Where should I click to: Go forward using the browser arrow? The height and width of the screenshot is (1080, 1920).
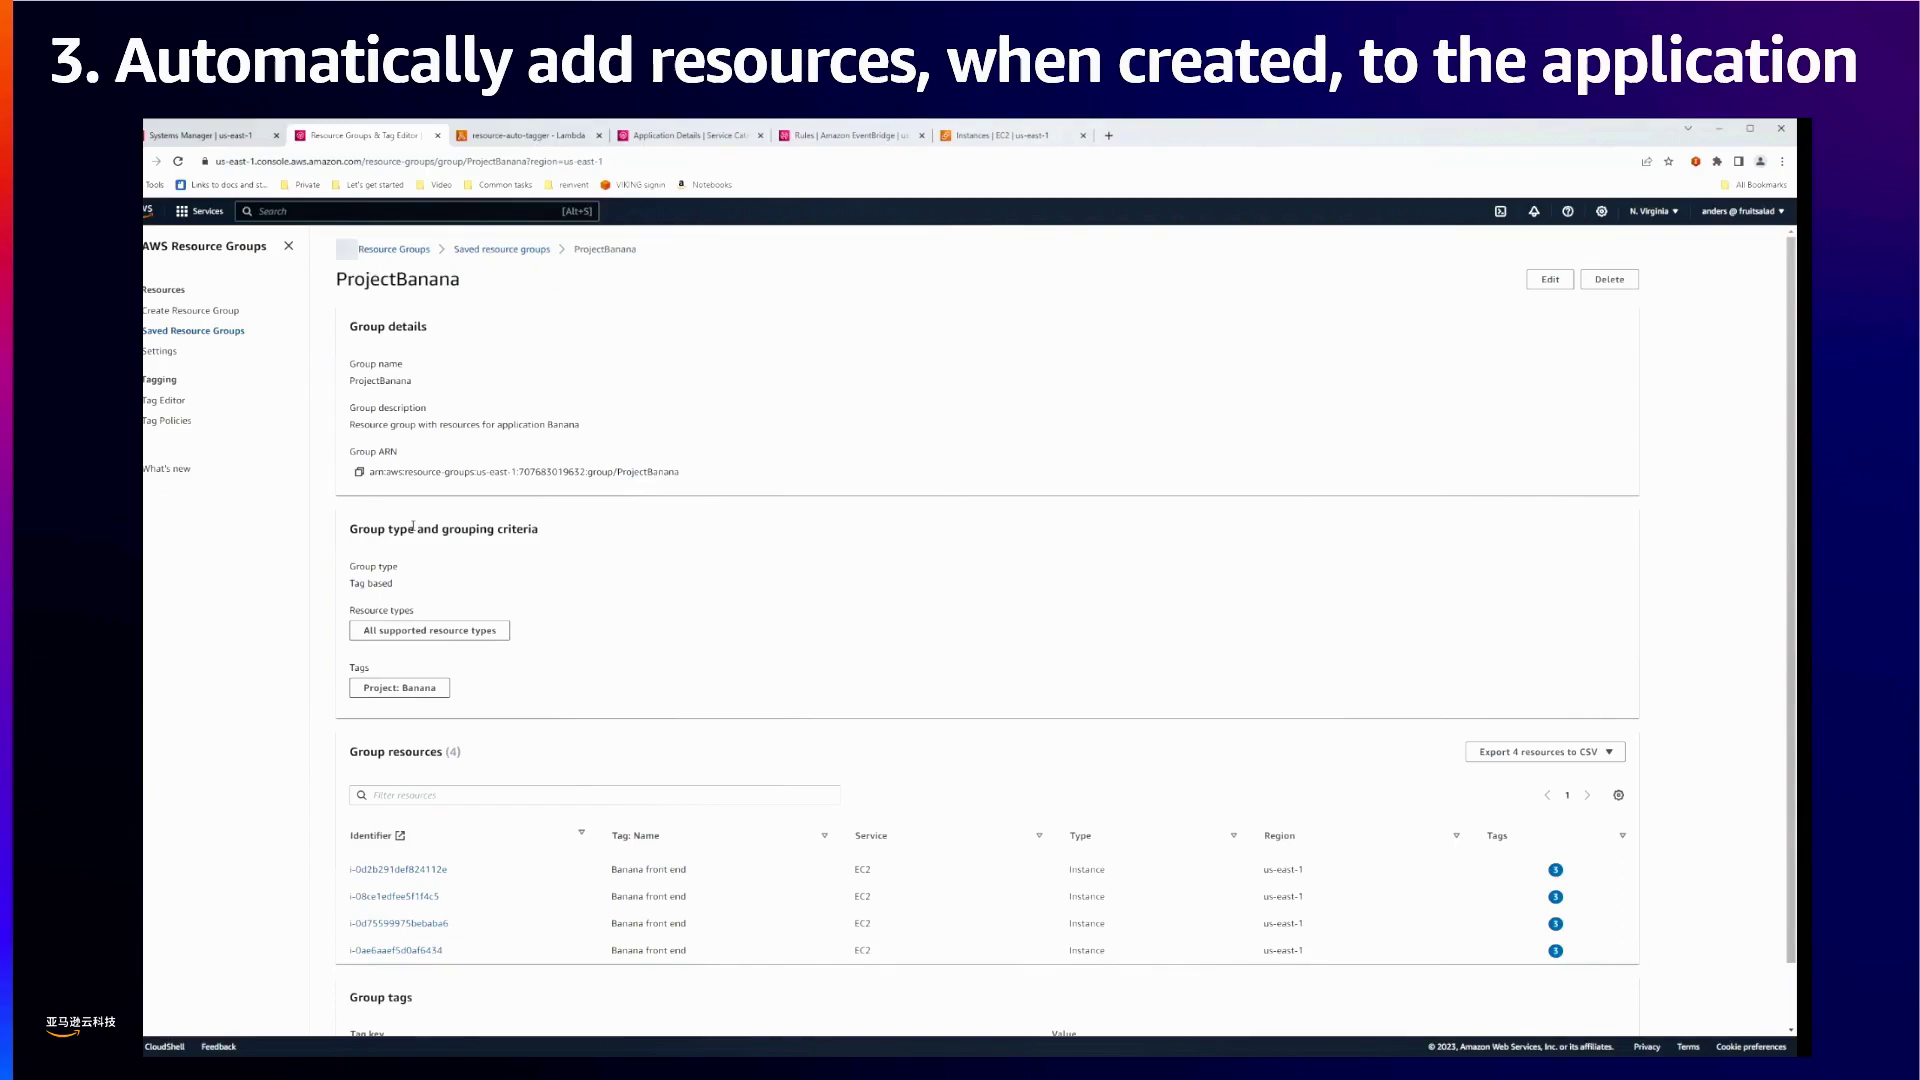(156, 161)
